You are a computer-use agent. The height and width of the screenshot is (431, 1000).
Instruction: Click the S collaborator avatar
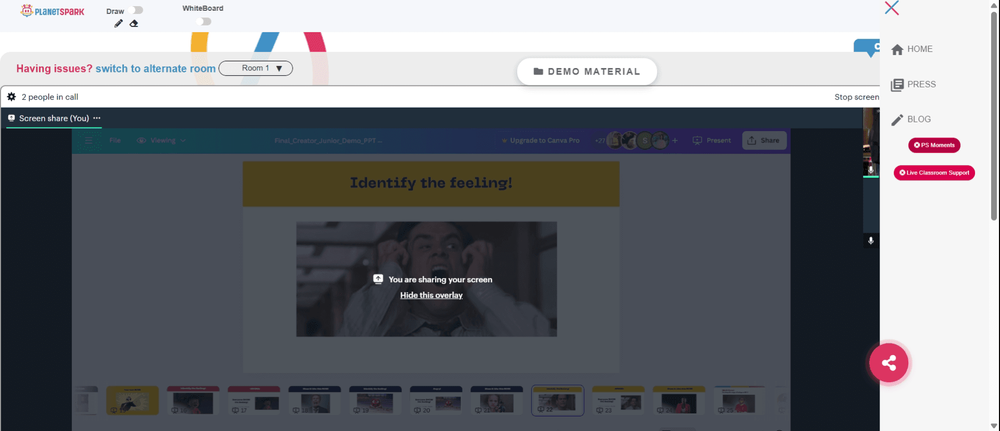645,140
